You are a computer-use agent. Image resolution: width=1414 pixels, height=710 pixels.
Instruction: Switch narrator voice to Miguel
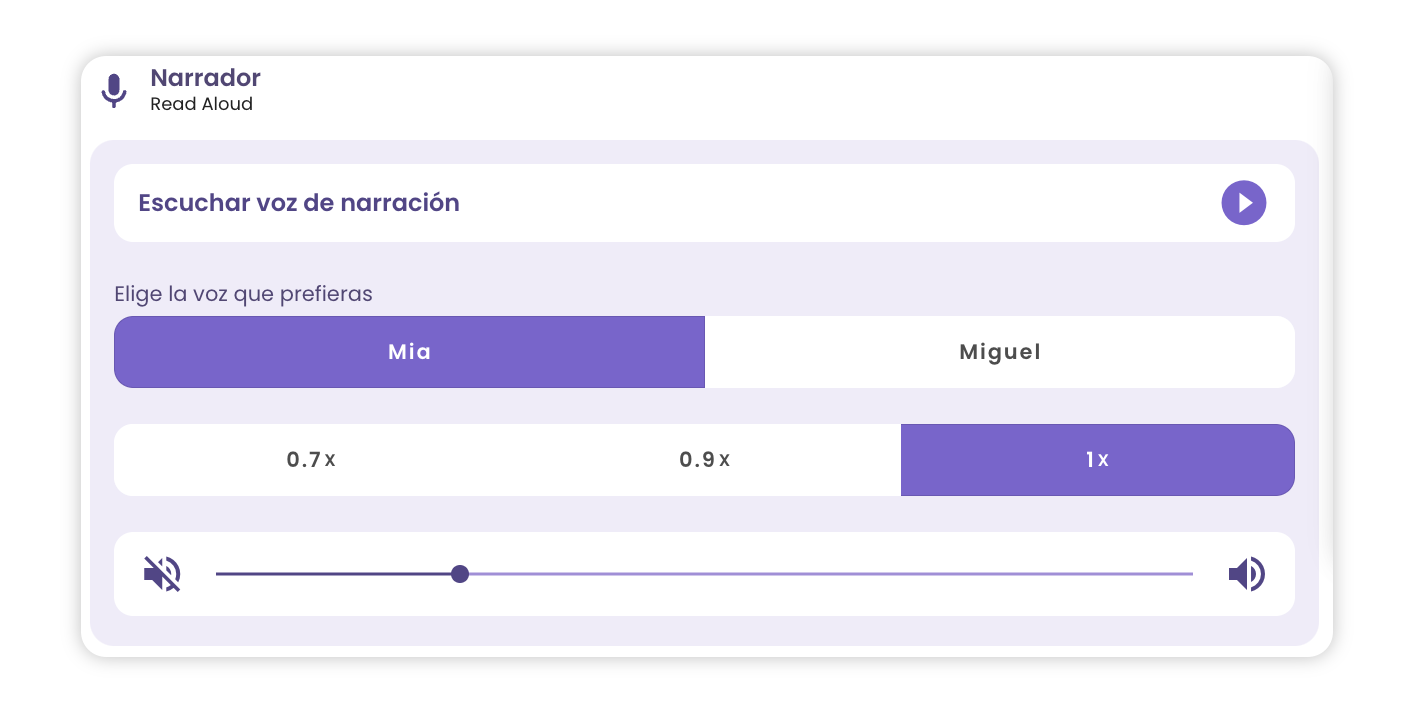pyautogui.click(x=1000, y=352)
